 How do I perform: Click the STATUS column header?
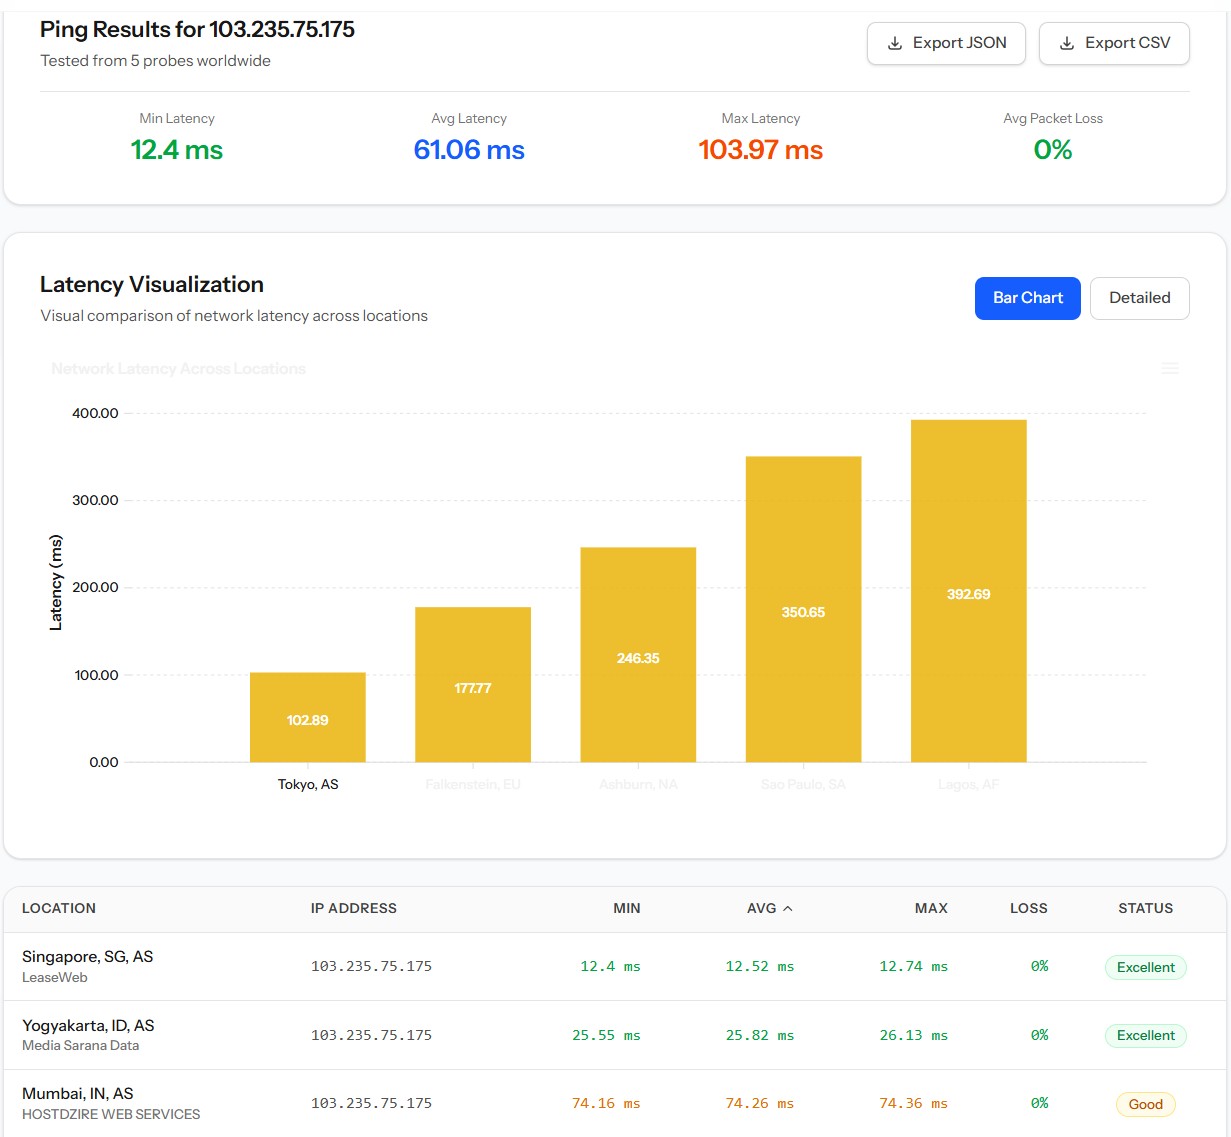coord(1145,908)
